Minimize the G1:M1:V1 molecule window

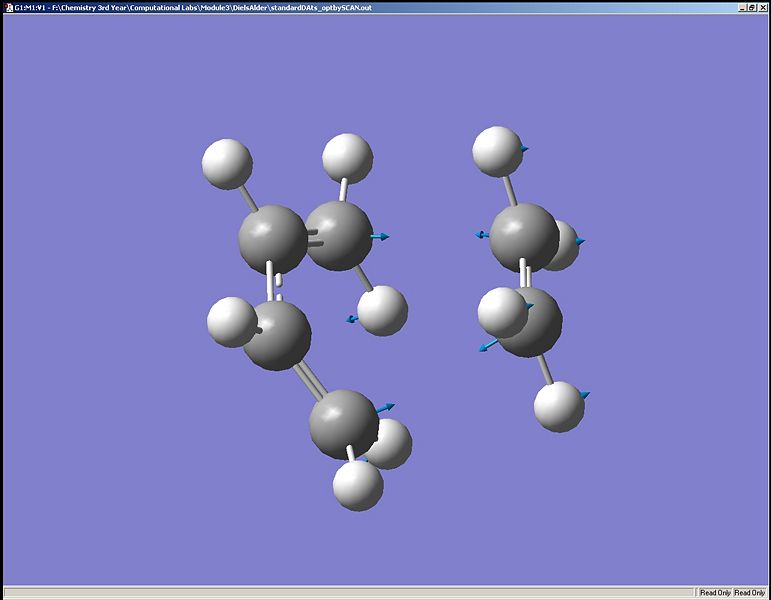[x=741, y=7]
